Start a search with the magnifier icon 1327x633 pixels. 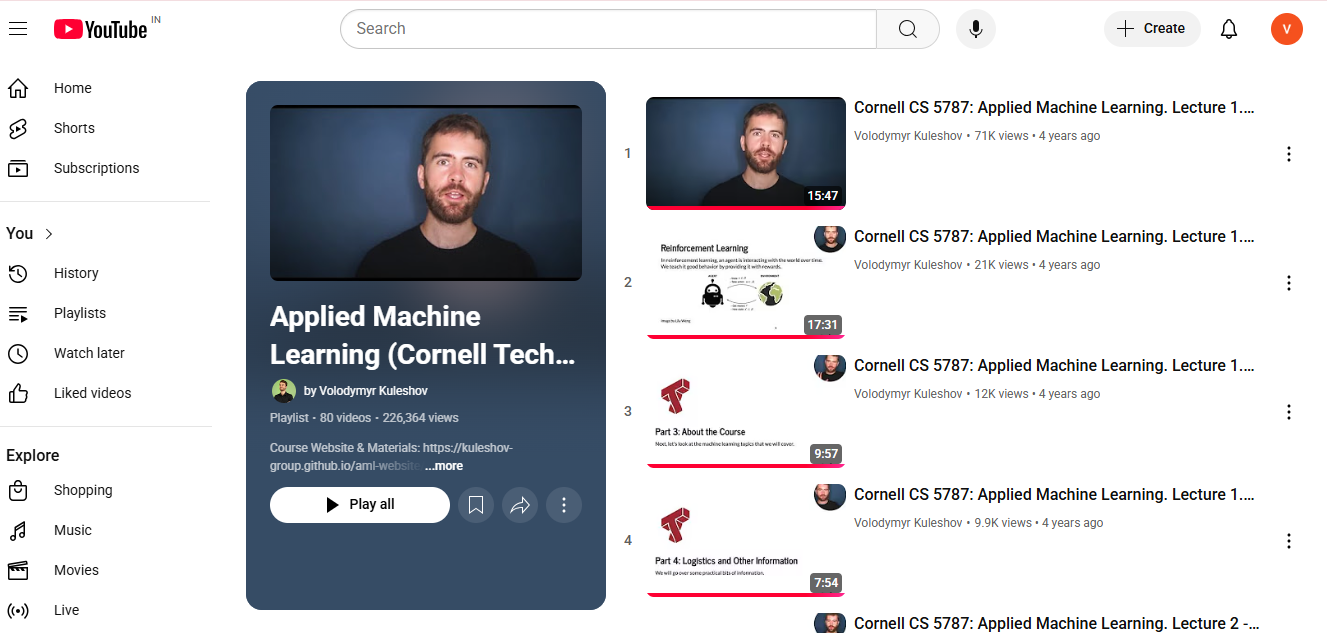click(x=907, y=29)
